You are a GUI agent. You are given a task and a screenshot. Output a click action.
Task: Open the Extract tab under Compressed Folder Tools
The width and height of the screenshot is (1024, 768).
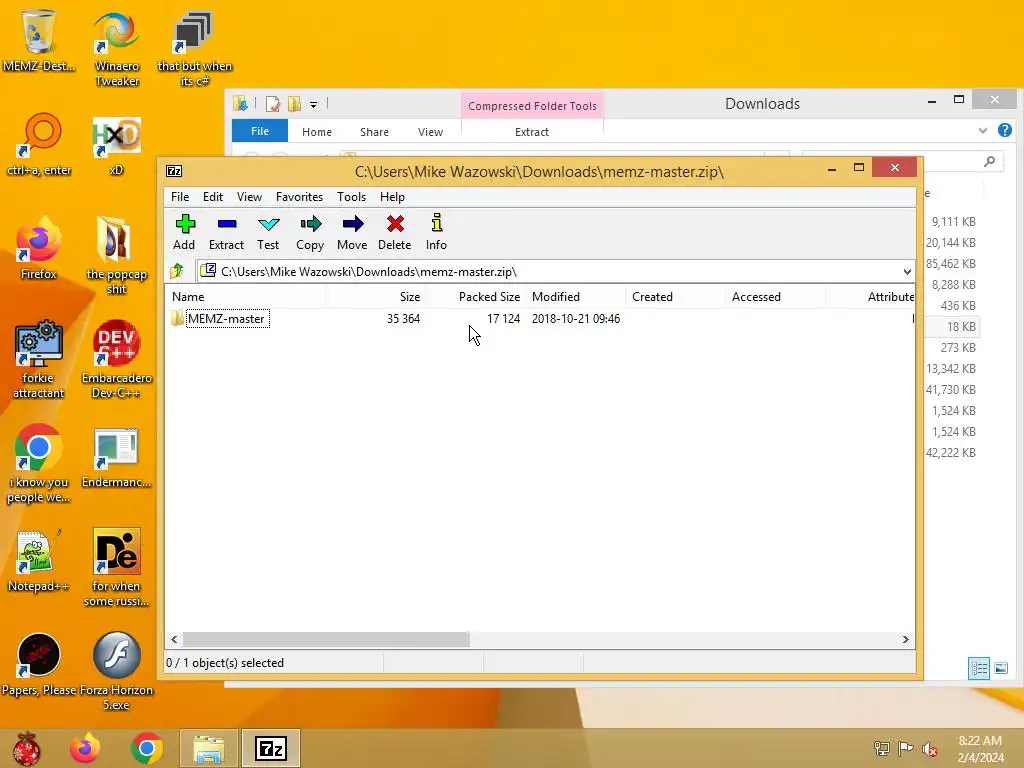pyautogui.click(x=532, y=131)
